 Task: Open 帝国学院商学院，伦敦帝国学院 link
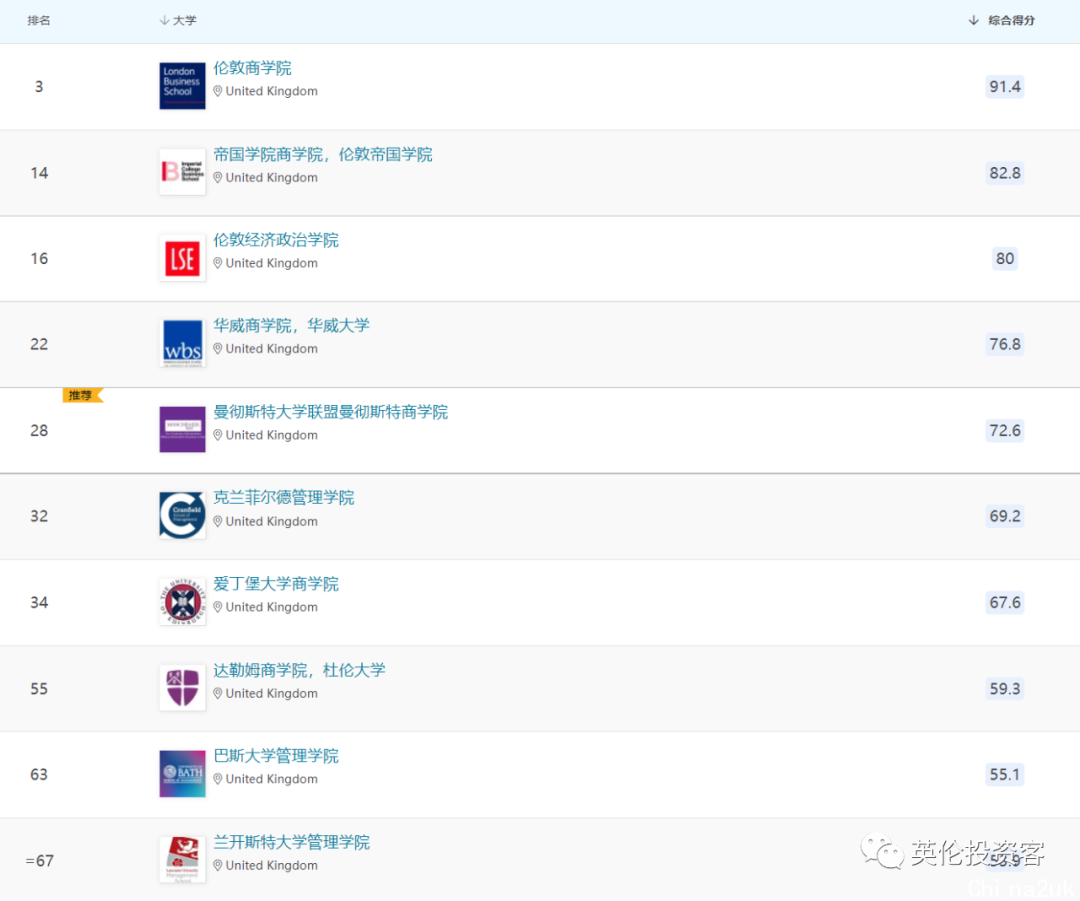(323, 154)
